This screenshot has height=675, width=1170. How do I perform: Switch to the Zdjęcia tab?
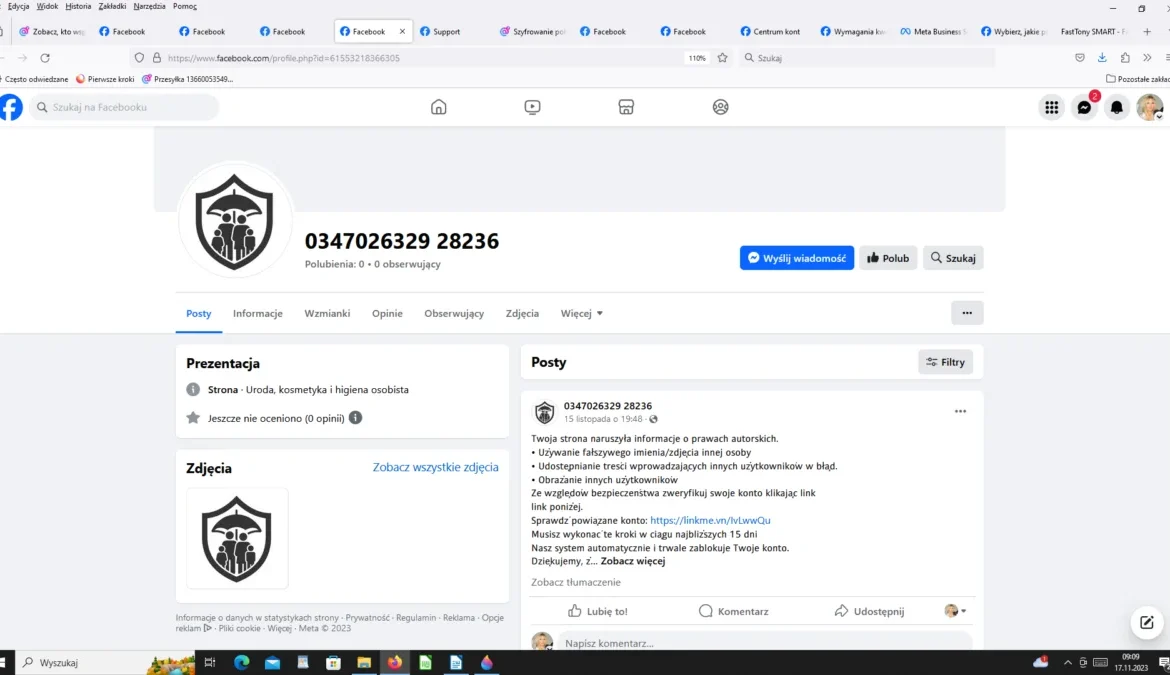[x=522, y=313]
